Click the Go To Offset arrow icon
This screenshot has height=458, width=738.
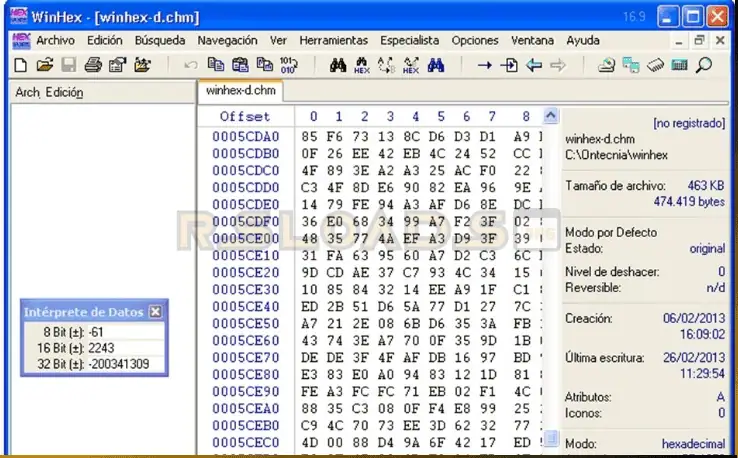[x=484, y=65]
